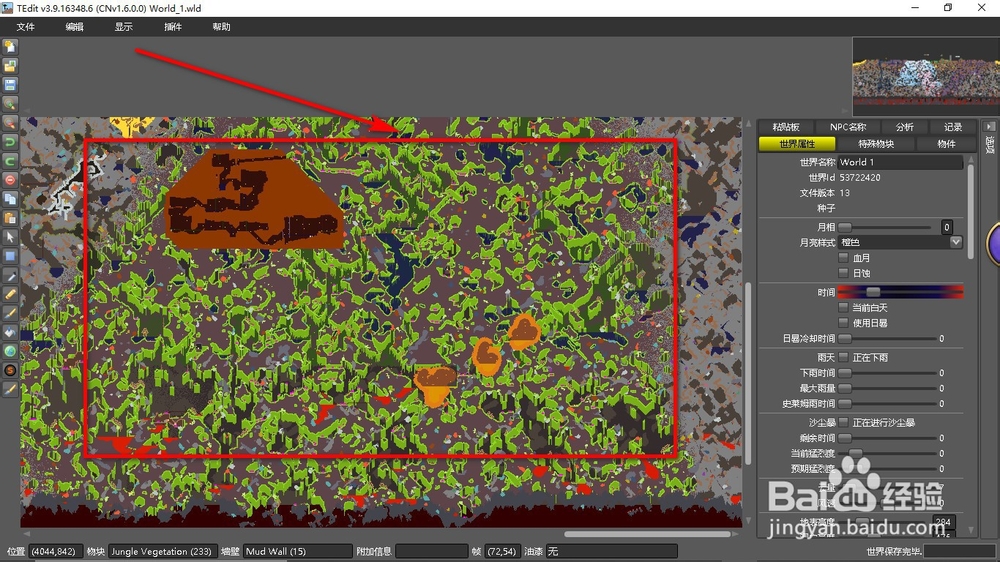This screenshot has height=562, width=1000.
Task: Click the Copy selection icon
Action: (x=10, y=199)
